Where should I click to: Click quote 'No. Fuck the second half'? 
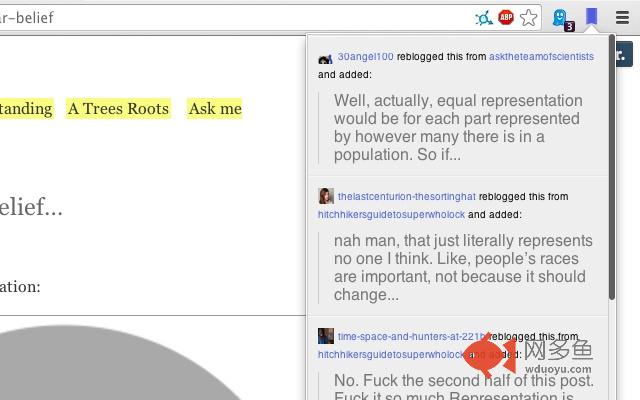464,380
